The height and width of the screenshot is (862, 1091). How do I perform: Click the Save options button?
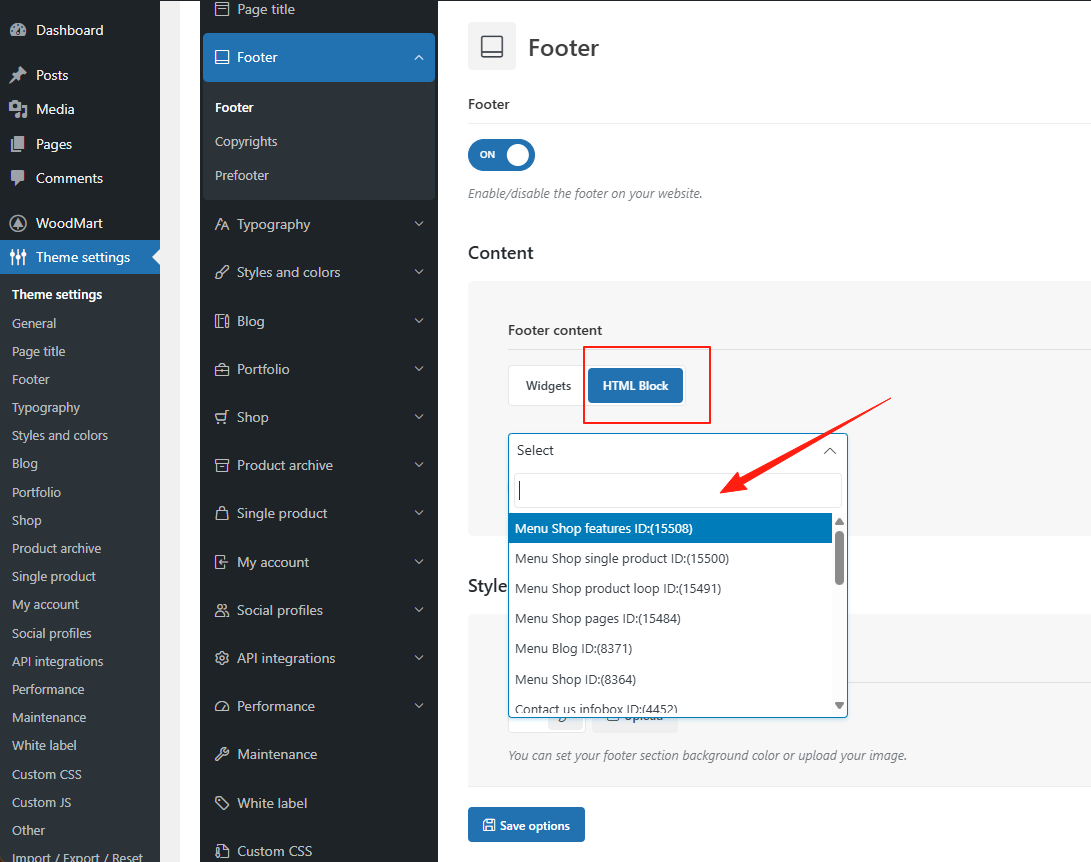526,825
